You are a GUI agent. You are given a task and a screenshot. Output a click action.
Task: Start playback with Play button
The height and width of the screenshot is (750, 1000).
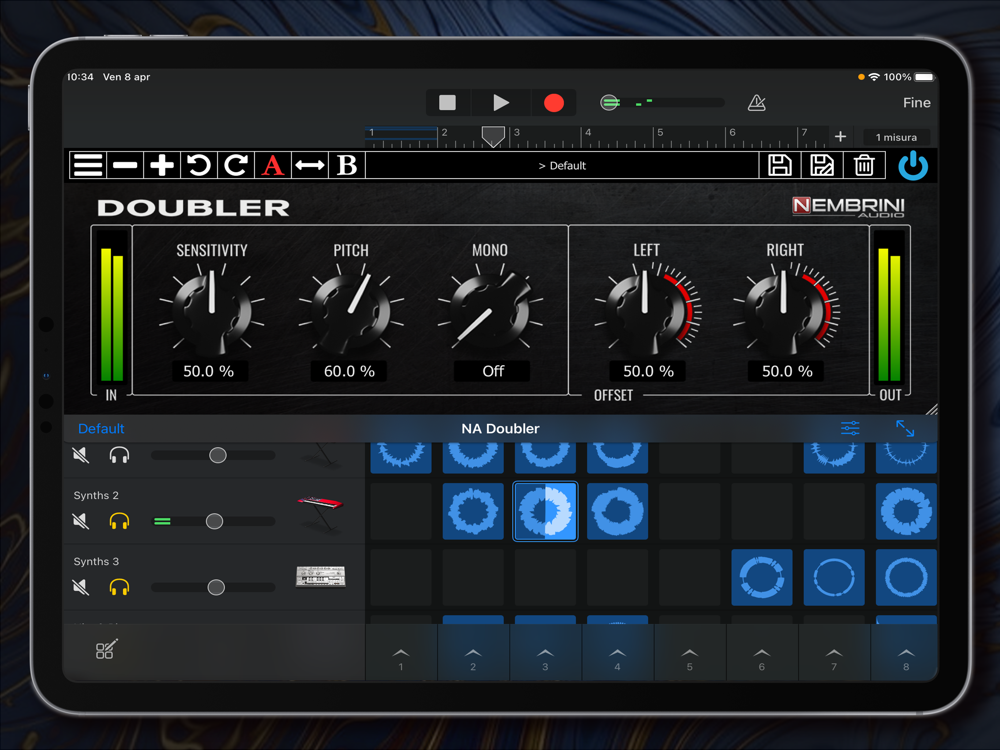pyautogui.click(x=501, y=103)
